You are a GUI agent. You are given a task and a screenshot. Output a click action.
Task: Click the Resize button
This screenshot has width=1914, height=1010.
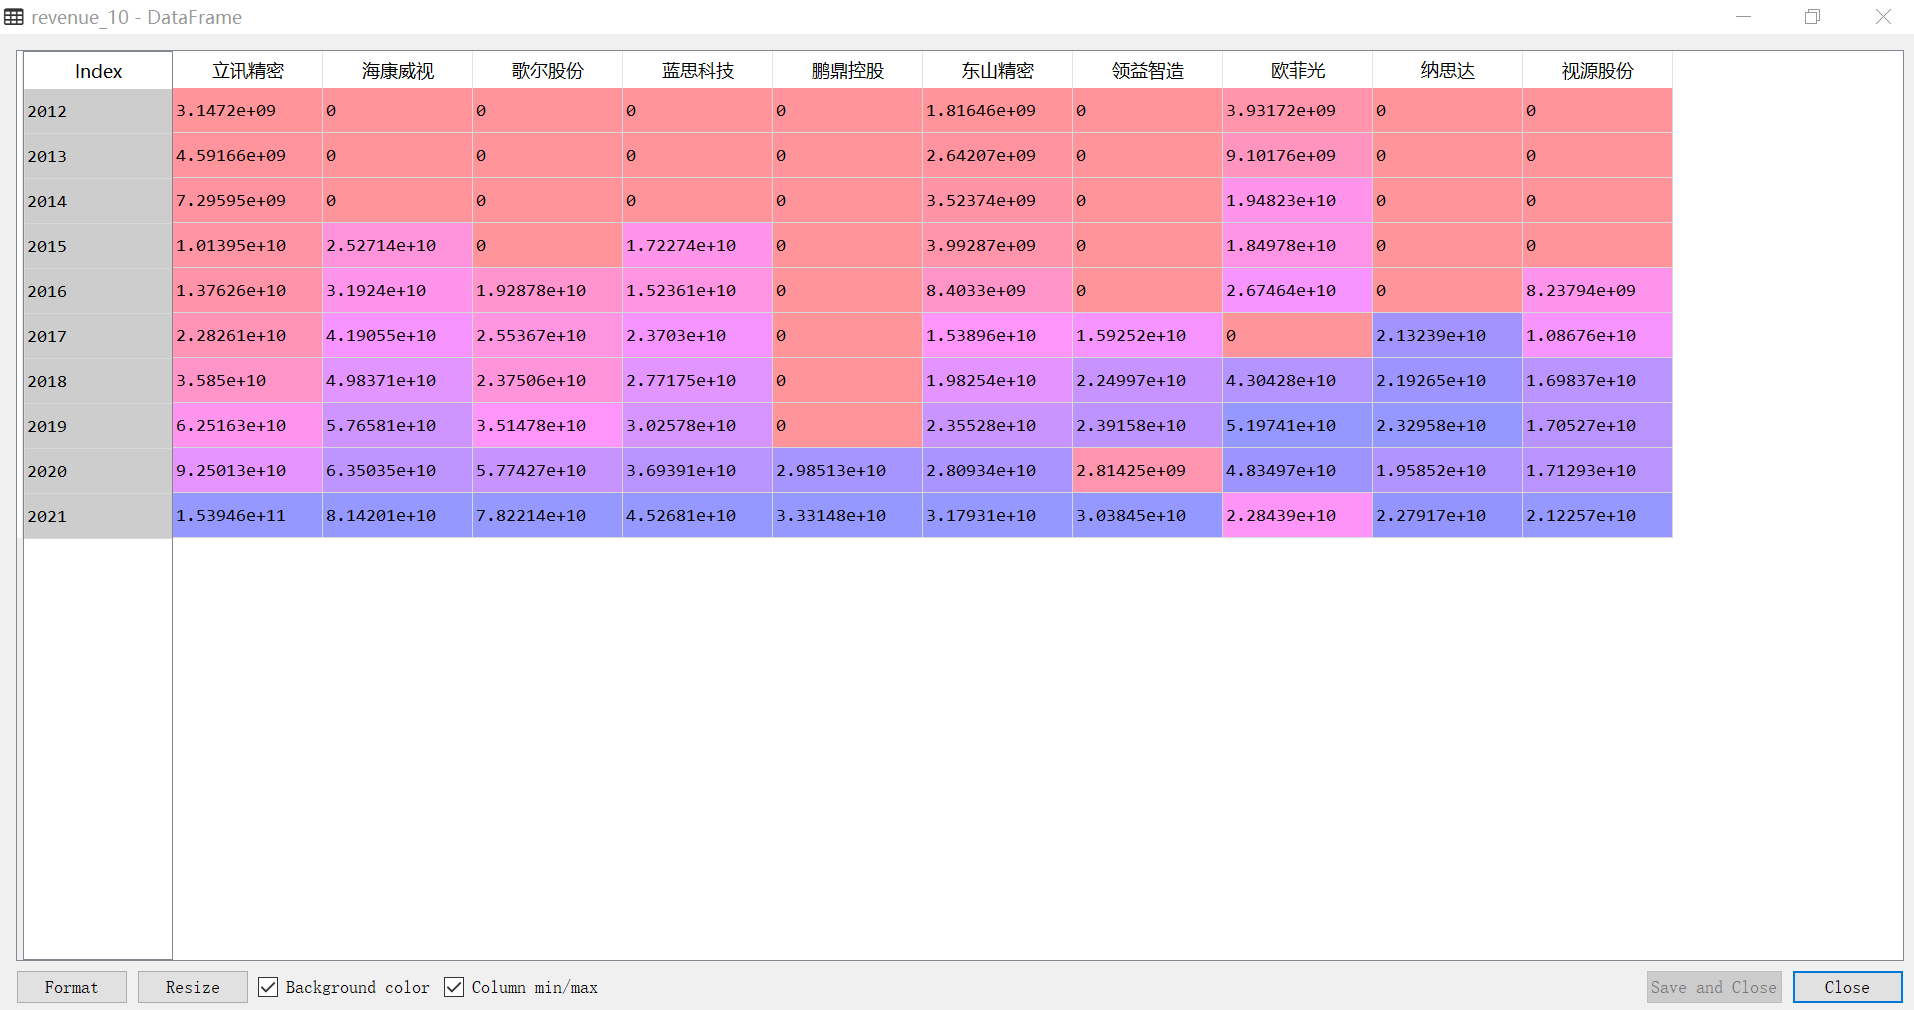point(192,987)
